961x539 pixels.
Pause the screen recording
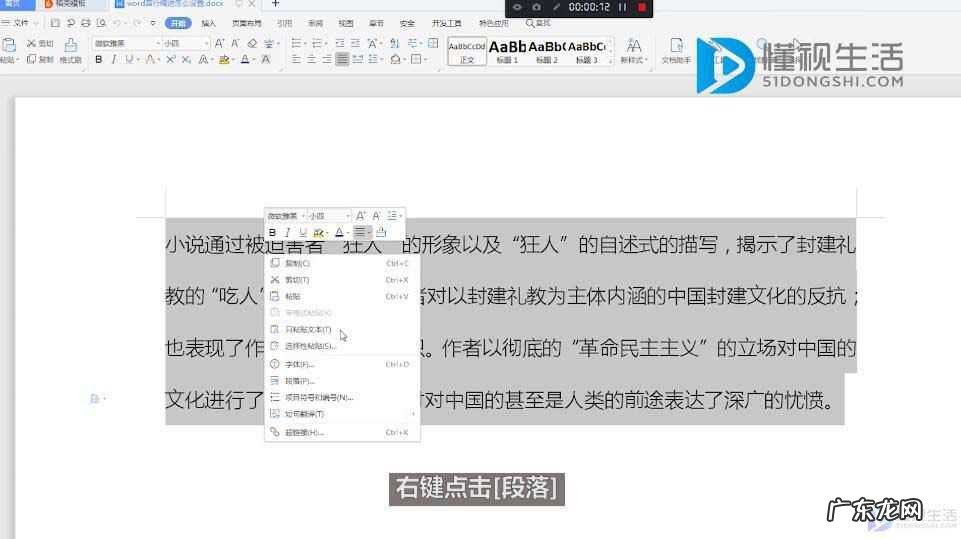coord(623,7)
